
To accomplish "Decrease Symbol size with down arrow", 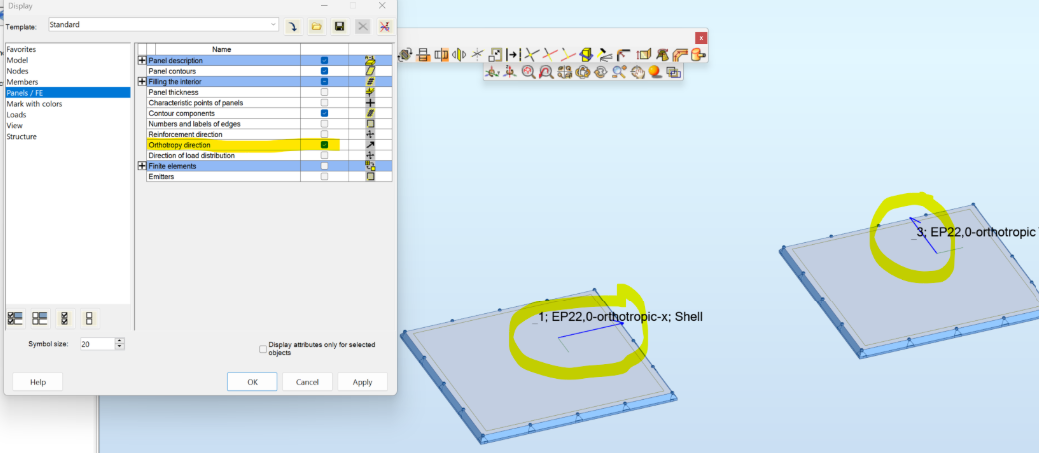I will click(119, 346).
